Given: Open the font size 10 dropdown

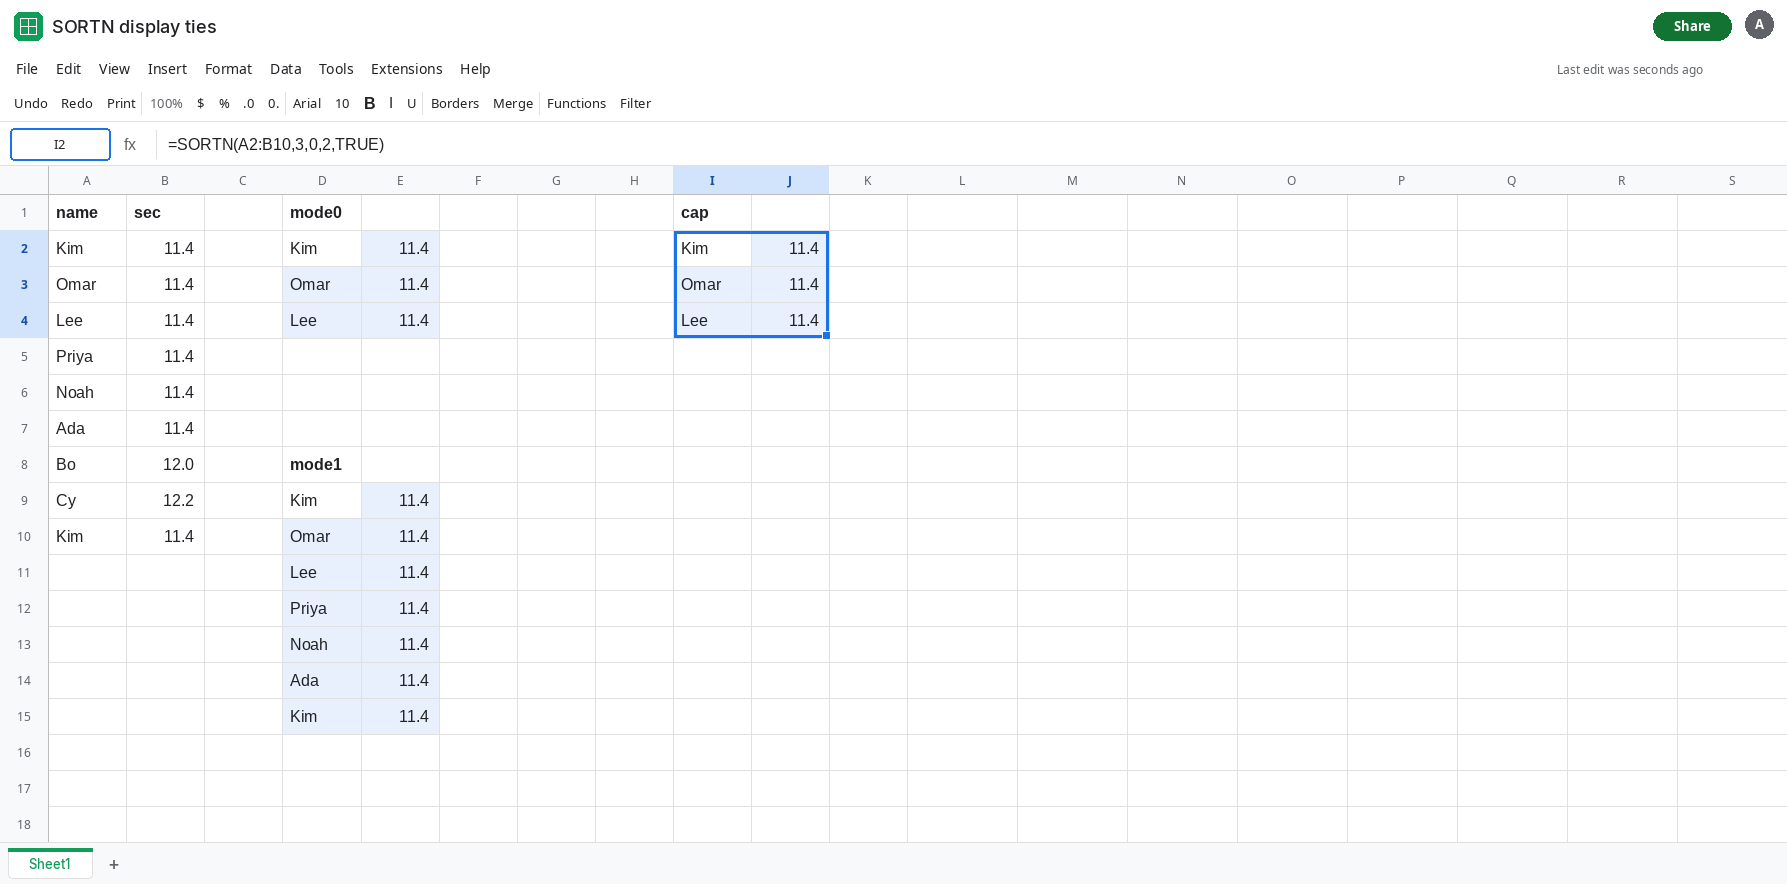Looking at the screenshot, I should [342, 103].
